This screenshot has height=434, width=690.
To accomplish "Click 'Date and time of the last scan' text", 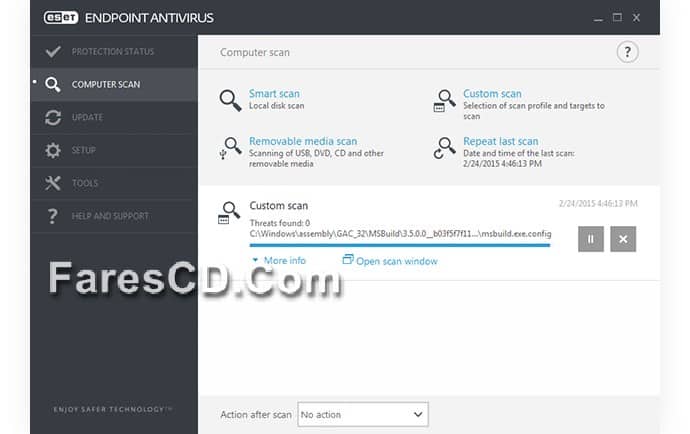I will pyautogui.click(x=518, y=153).
